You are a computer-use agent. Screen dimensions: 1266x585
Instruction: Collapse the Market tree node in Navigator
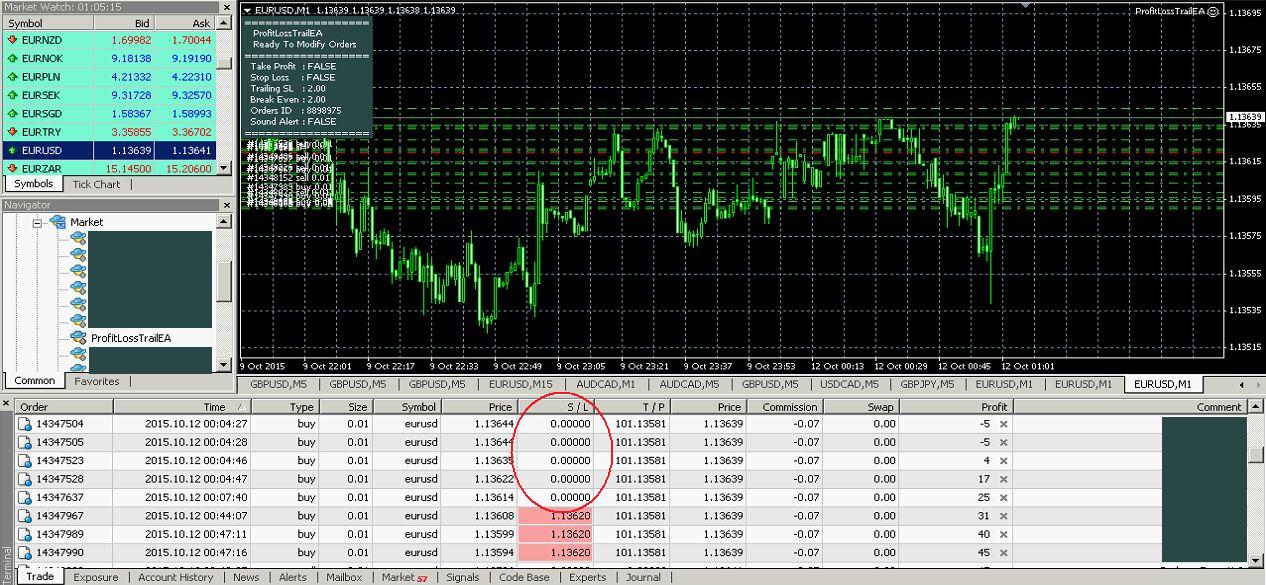click(x=38, y=222)
